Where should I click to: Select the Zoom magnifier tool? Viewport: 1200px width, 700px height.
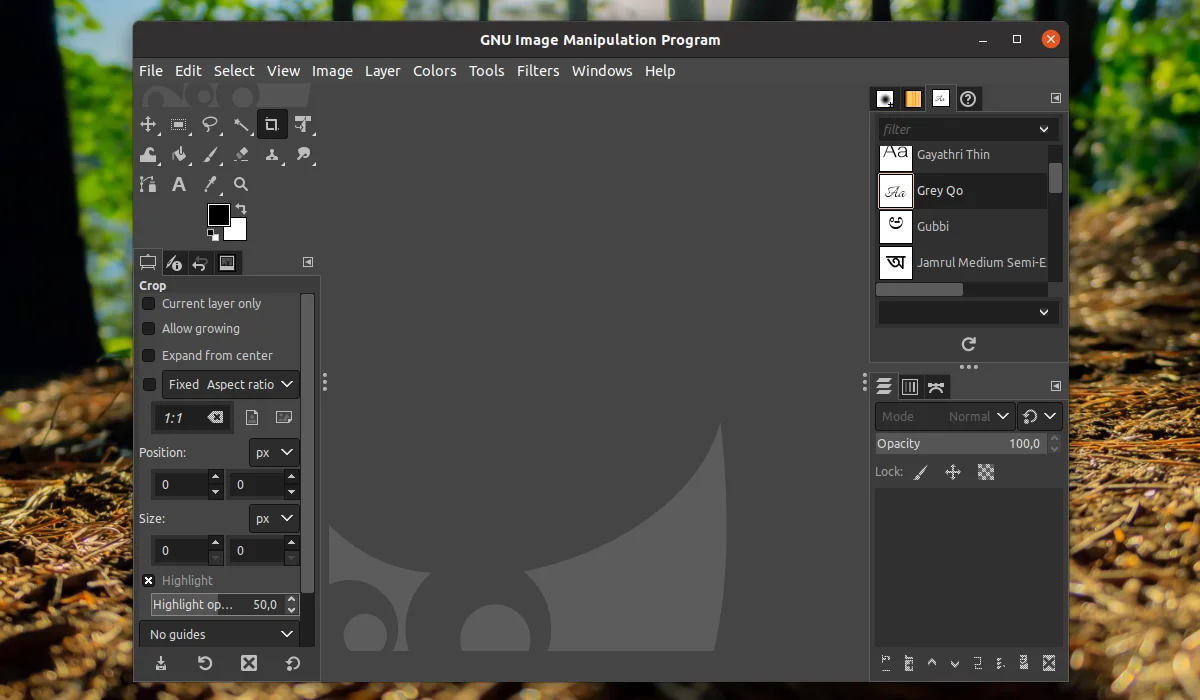coord(241,184)
